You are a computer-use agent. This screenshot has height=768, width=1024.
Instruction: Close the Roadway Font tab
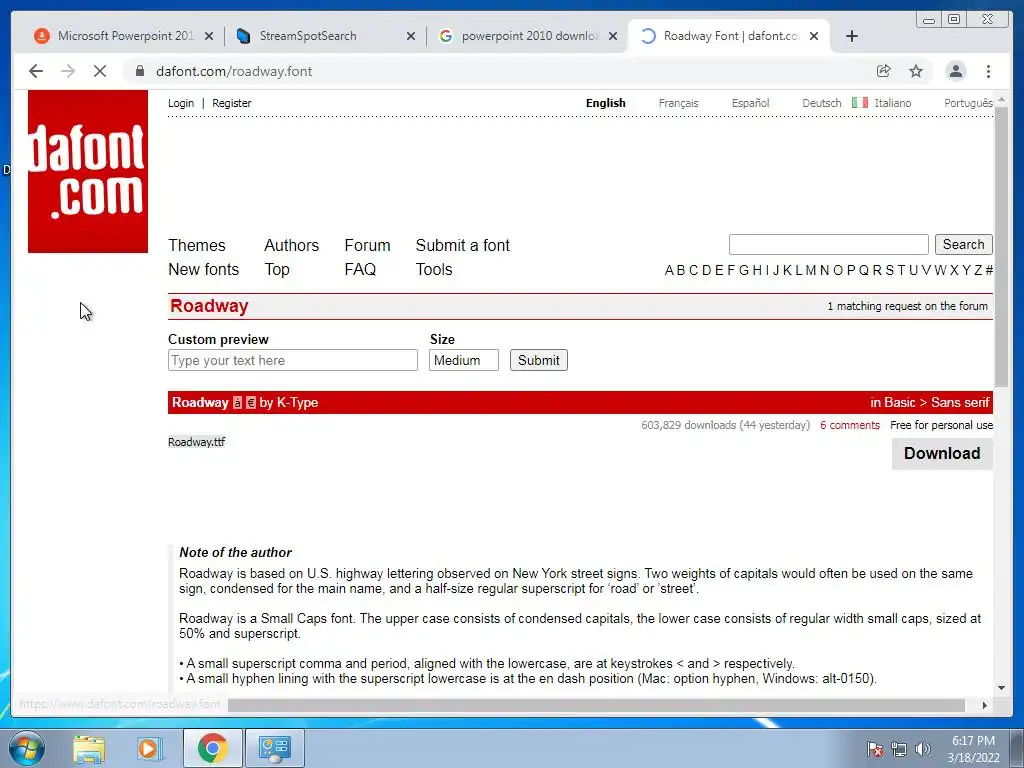(x=814, y=36)
